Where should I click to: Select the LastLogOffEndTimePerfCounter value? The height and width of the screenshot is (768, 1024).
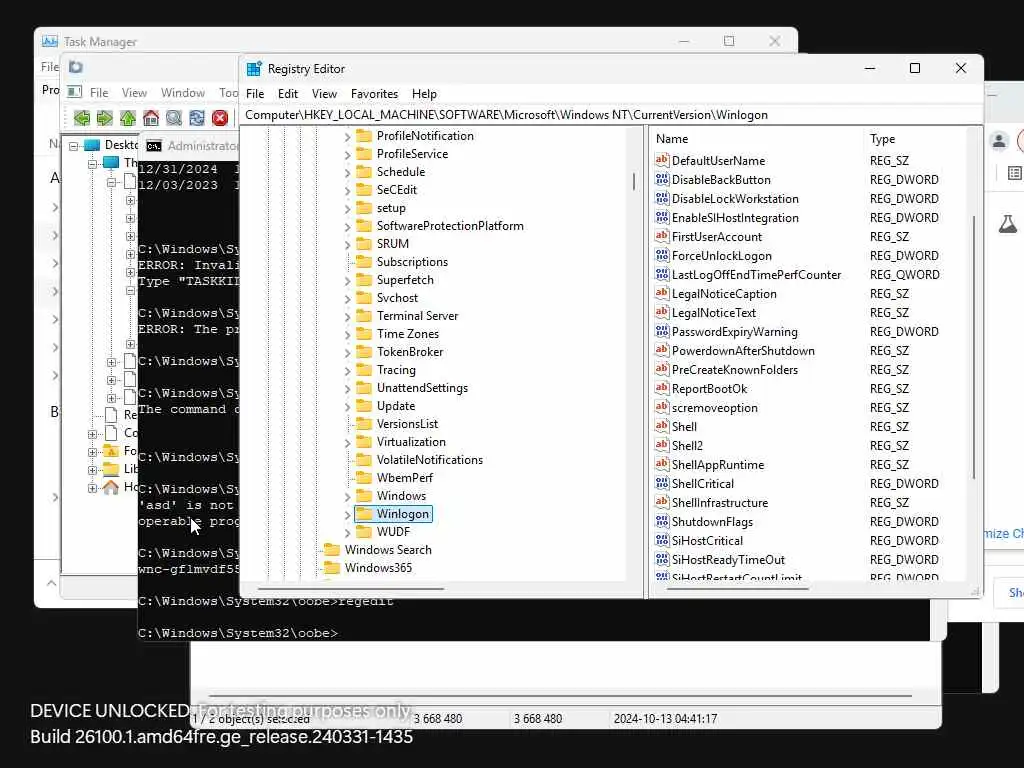tap(756, 275)
